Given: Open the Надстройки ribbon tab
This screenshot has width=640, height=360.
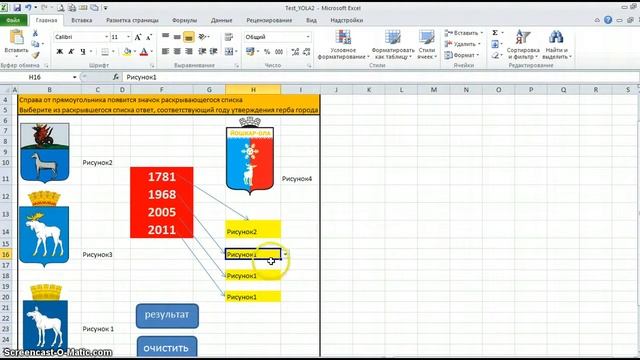Looking at the screenshot, I should click(347, 20).
